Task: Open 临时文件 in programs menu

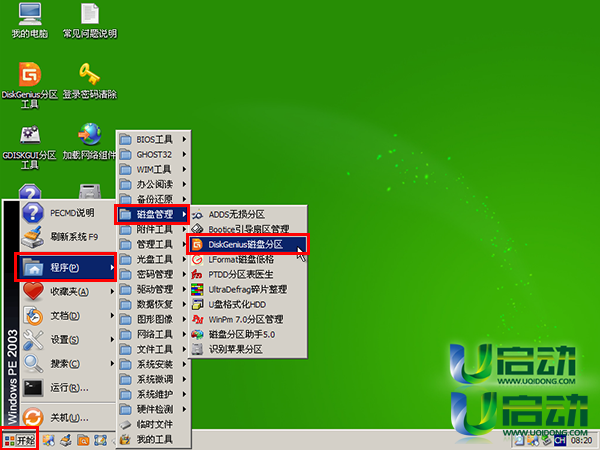Action: (x=153, y=424)
